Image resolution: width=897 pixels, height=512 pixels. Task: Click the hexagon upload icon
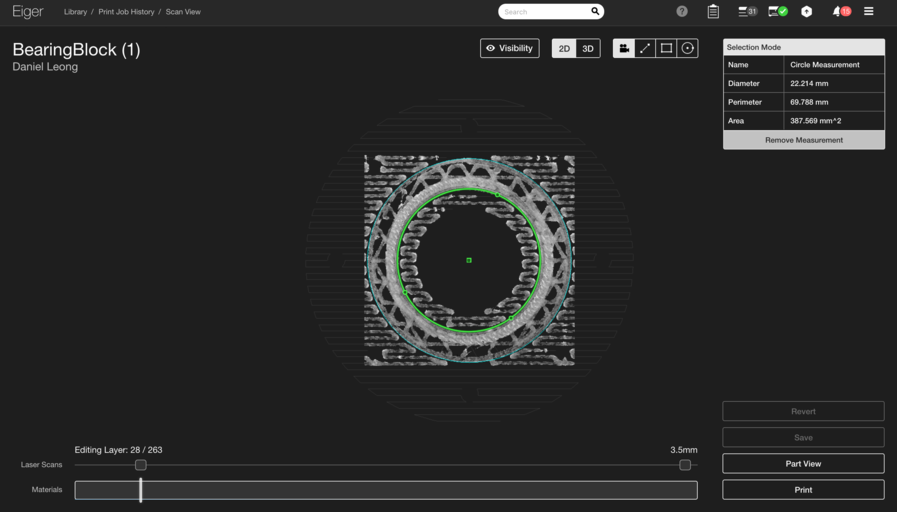[807, 12]
